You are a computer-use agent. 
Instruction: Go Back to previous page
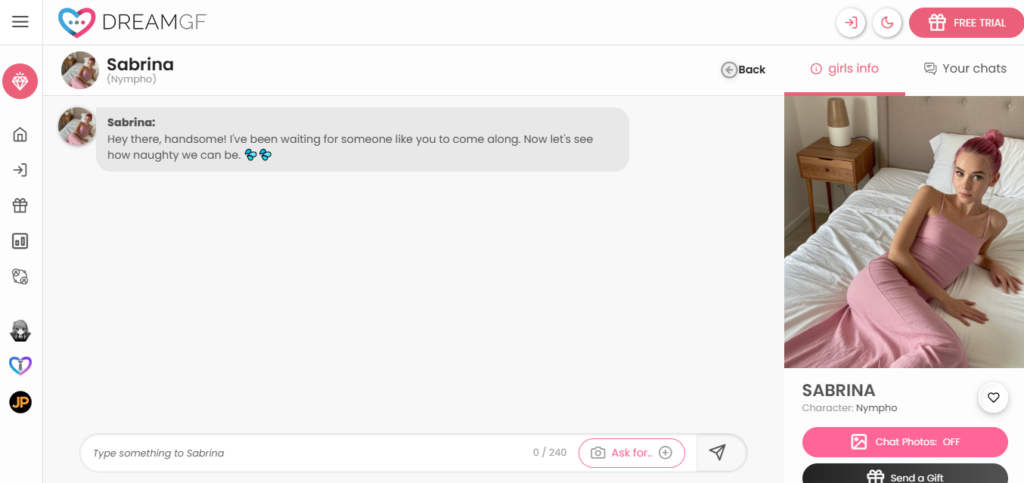[743, 69]
